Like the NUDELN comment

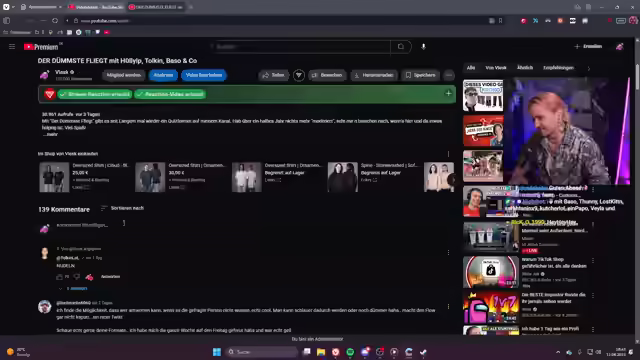tap(60, 277)
